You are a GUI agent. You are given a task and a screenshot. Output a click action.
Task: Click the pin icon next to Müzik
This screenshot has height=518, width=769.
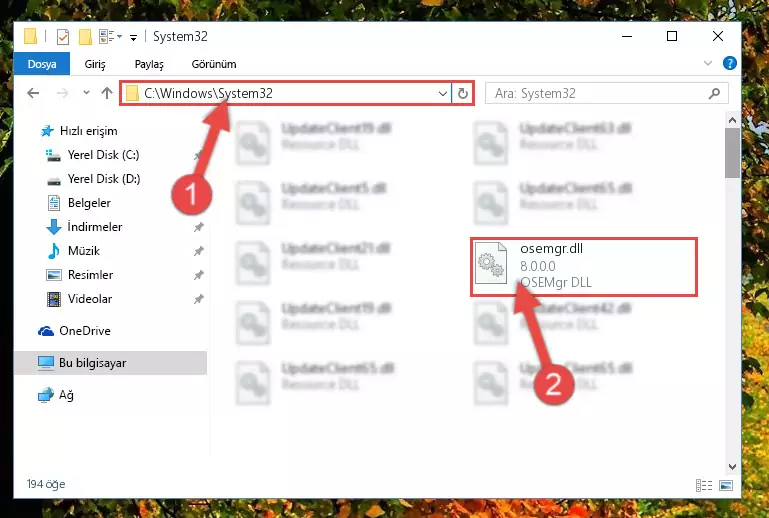[199, 251]
